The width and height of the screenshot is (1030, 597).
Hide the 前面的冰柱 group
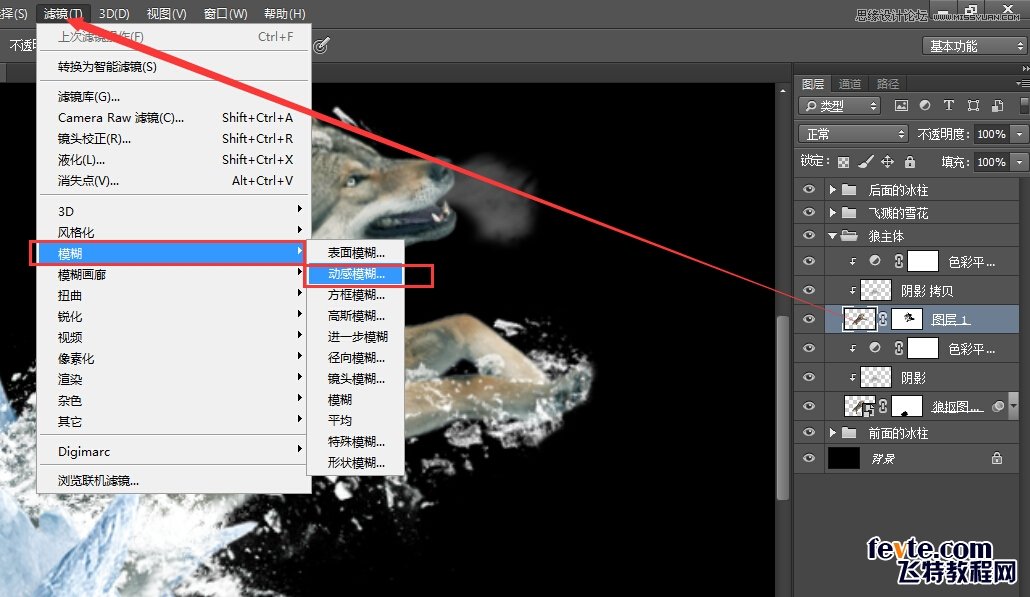(809, 432)
